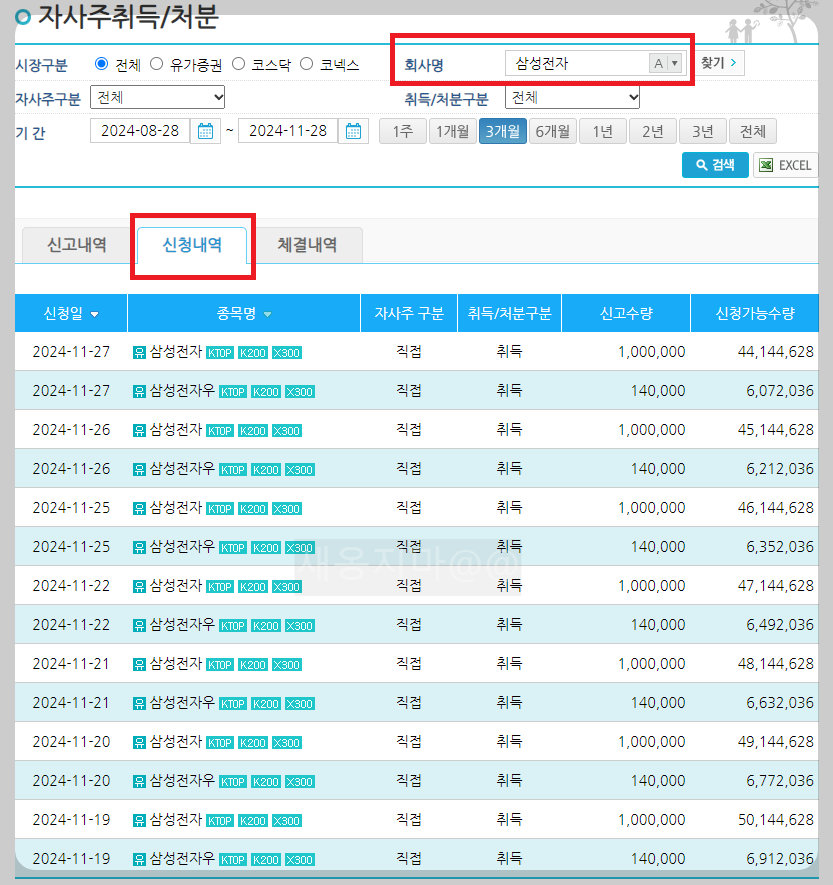
Task: Switch to the 체결내역 tab
Action: coord(306,245)
